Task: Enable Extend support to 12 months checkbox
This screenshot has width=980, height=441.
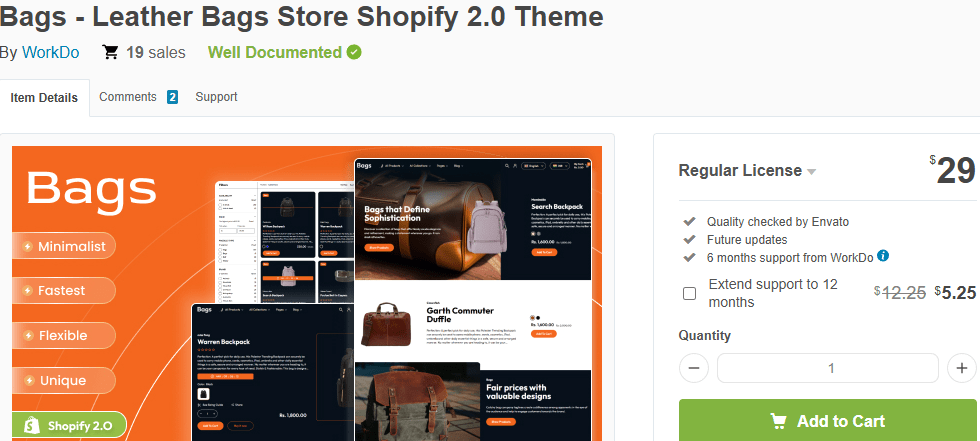Action: pyautogui.click(x=689, y=294)
